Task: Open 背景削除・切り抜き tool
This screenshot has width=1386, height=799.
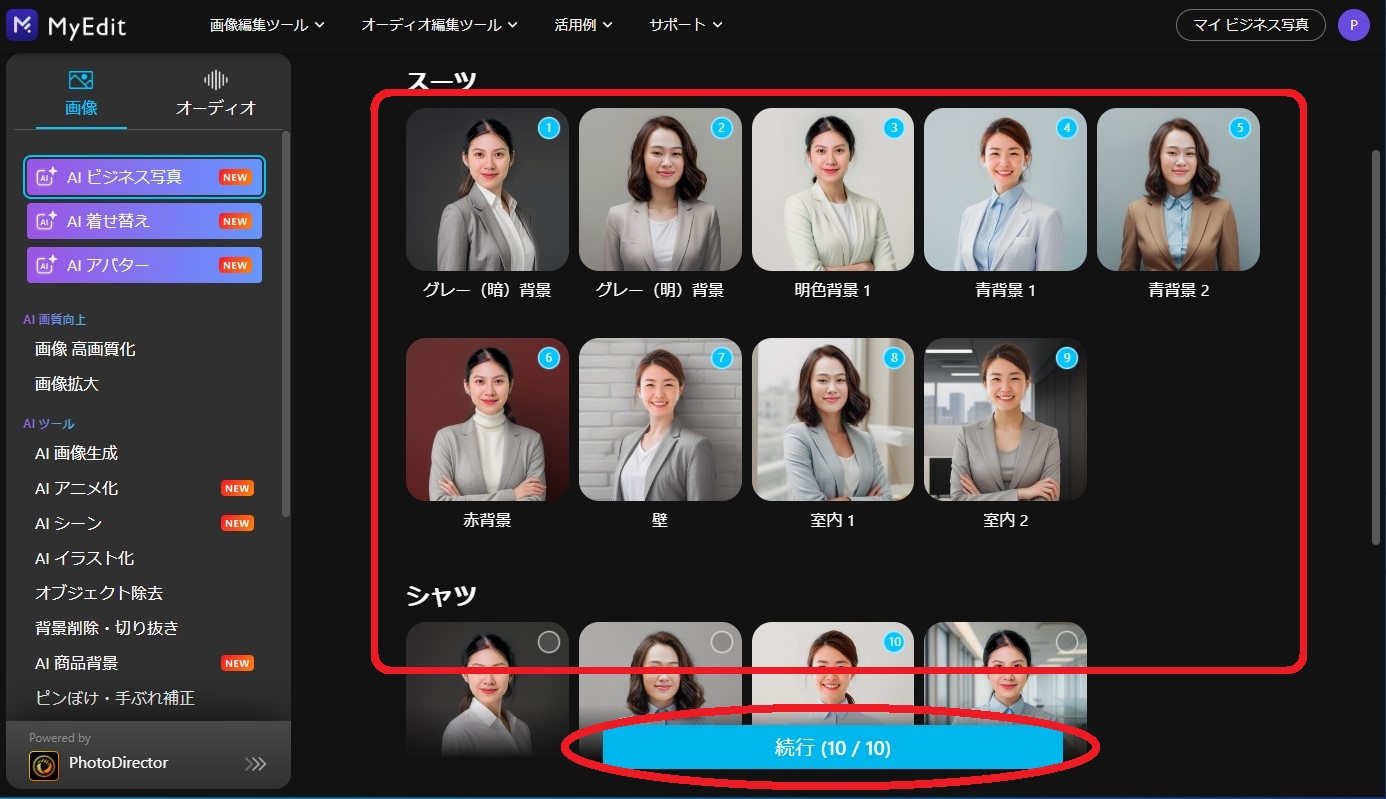Action: pos(107,628)
